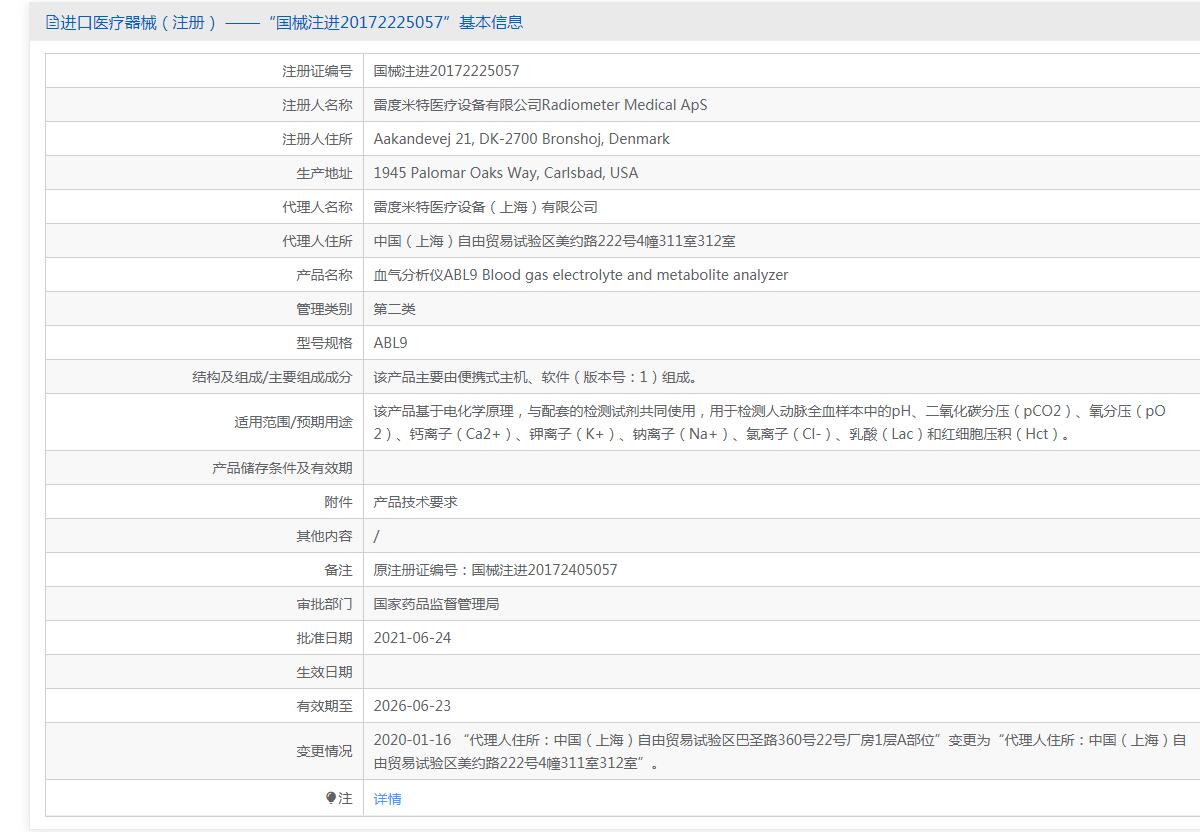Open the 详情 link
1200x832 pixels.
[387, 799]
